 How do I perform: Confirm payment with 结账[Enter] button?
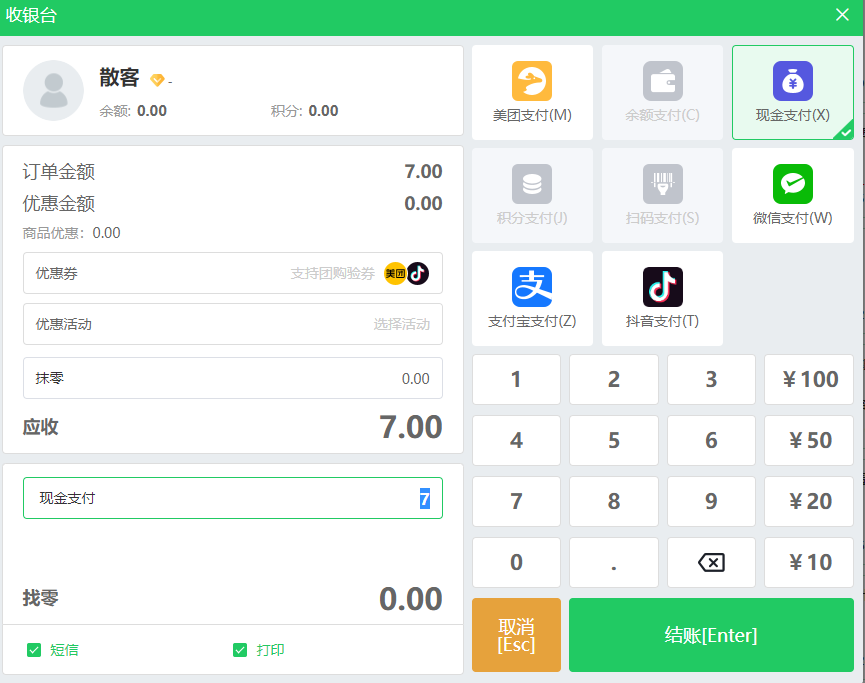[711, 635]
